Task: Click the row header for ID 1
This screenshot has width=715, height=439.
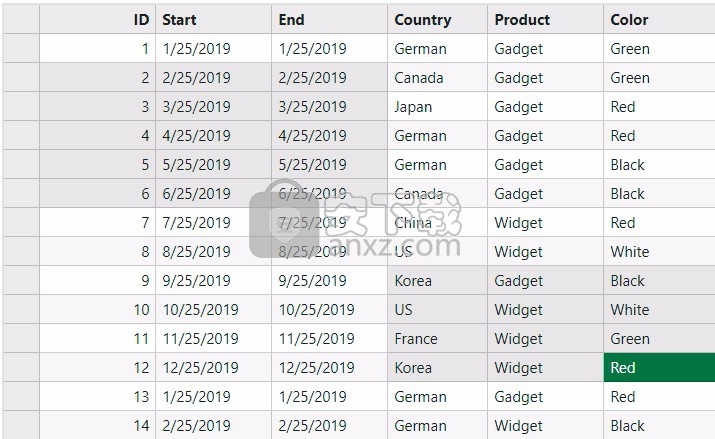Action: pos(21,48)
